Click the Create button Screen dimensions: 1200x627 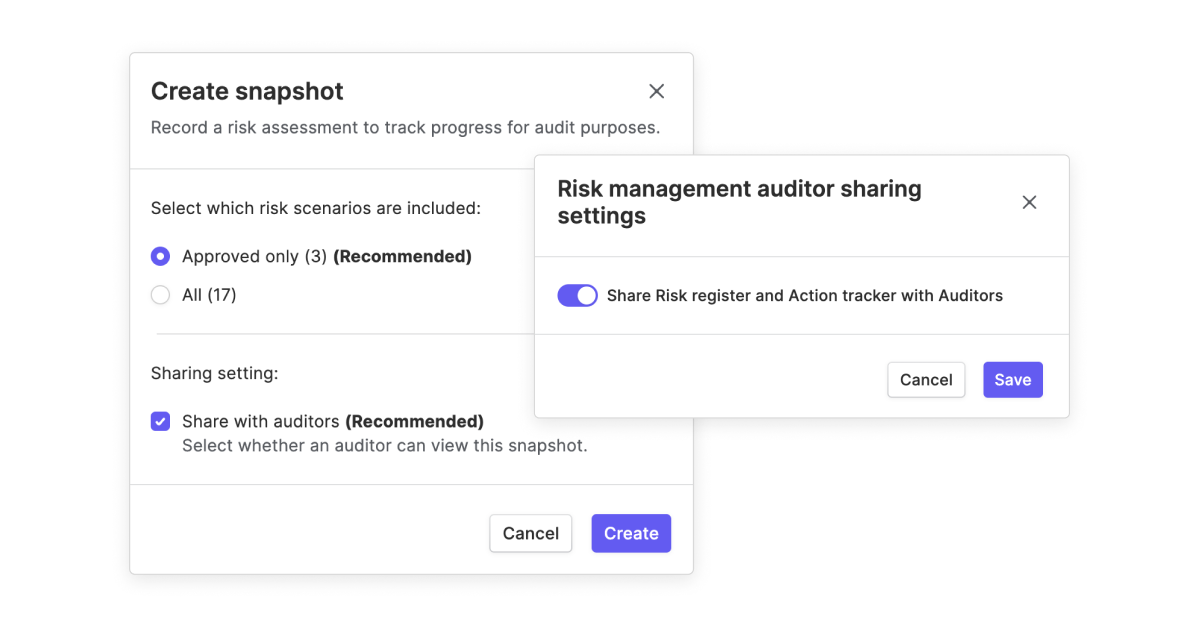[x=631, y=533]
